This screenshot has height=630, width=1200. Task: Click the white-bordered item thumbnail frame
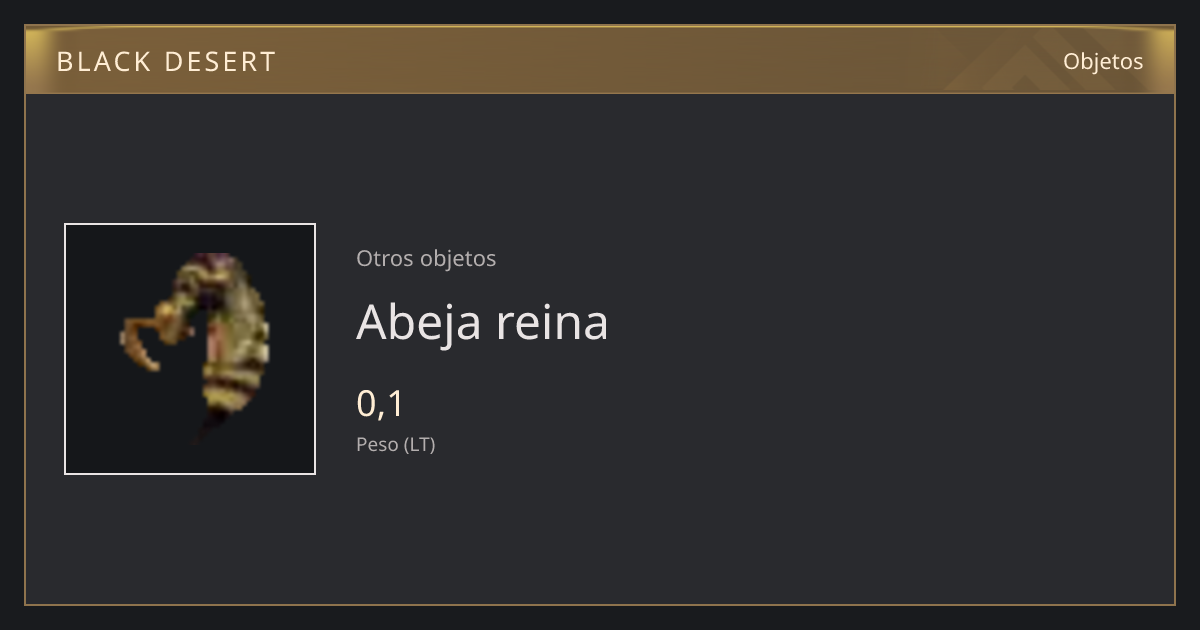[x=190, y=349]
